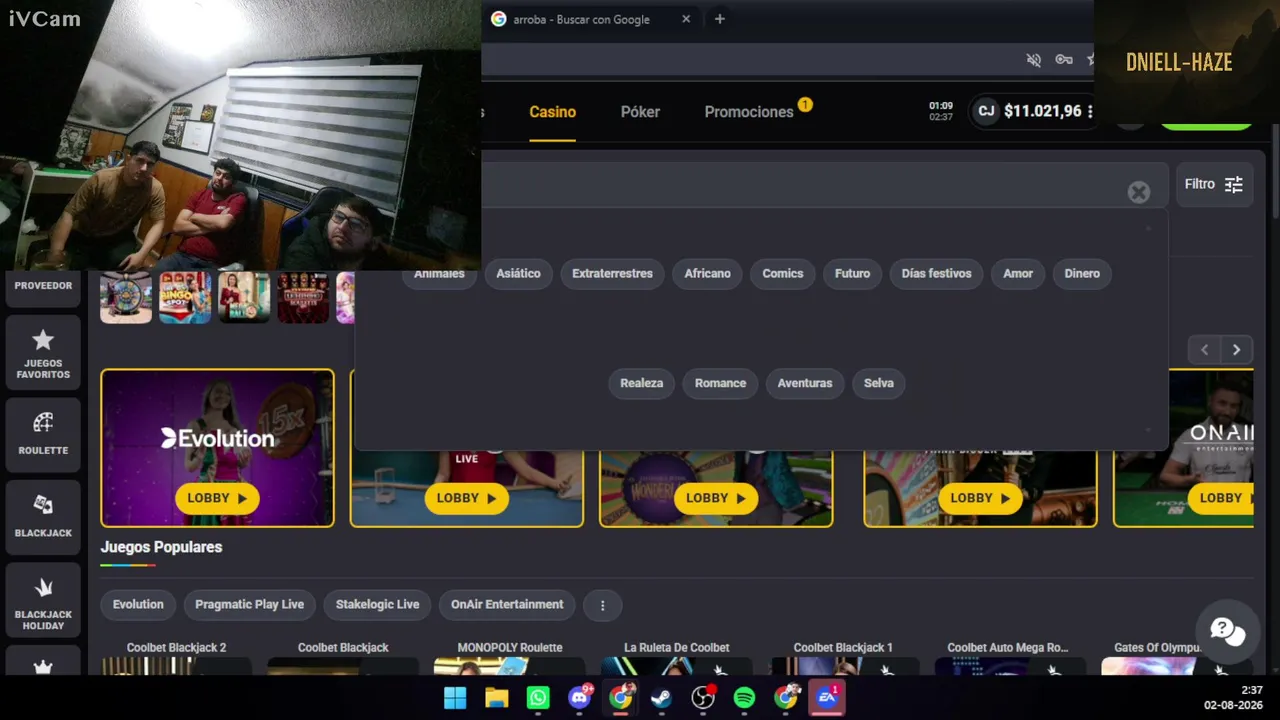Image resolution: width=1280 pixels, height=720 pixels.
Task: Open the wheel game thumbnail beside Bingo Spot
Action: pos(126,297)
